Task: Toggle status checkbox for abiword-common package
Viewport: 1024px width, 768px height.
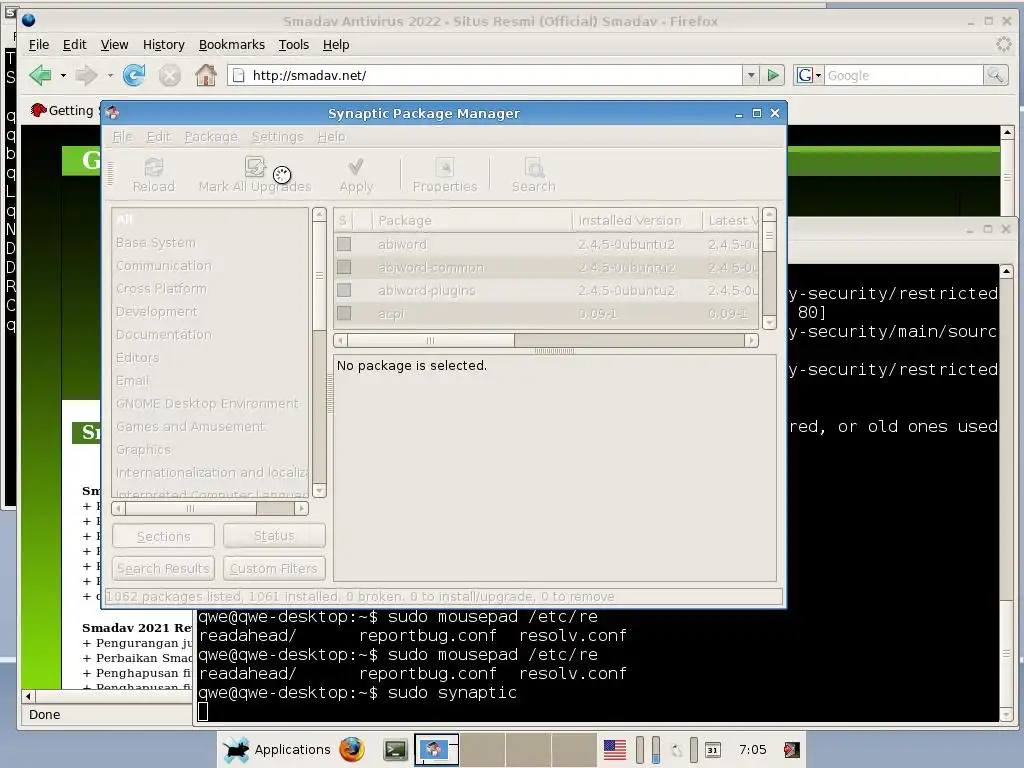Action: coord(344,267)
